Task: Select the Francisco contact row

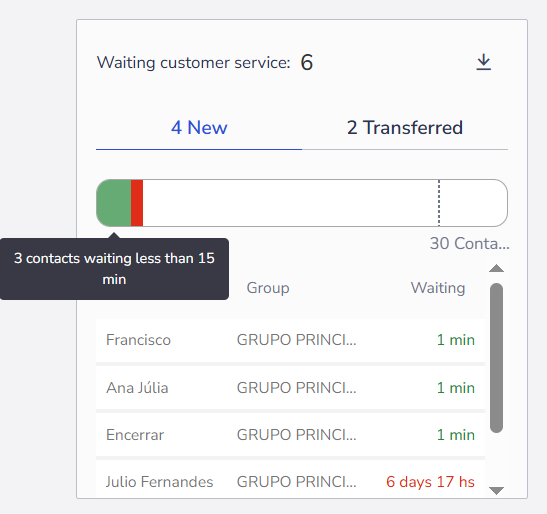Action: (x=290, y=340)
